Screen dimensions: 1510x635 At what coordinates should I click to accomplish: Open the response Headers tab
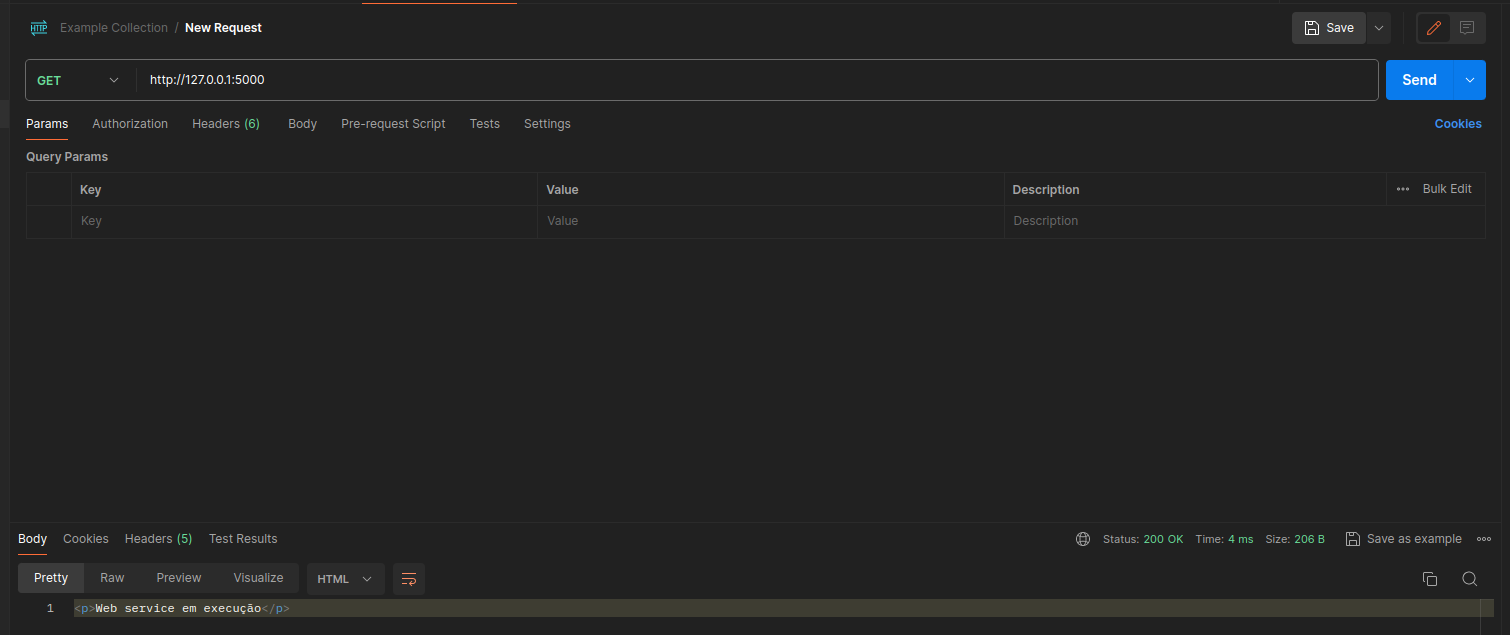(x=158, y=539)
